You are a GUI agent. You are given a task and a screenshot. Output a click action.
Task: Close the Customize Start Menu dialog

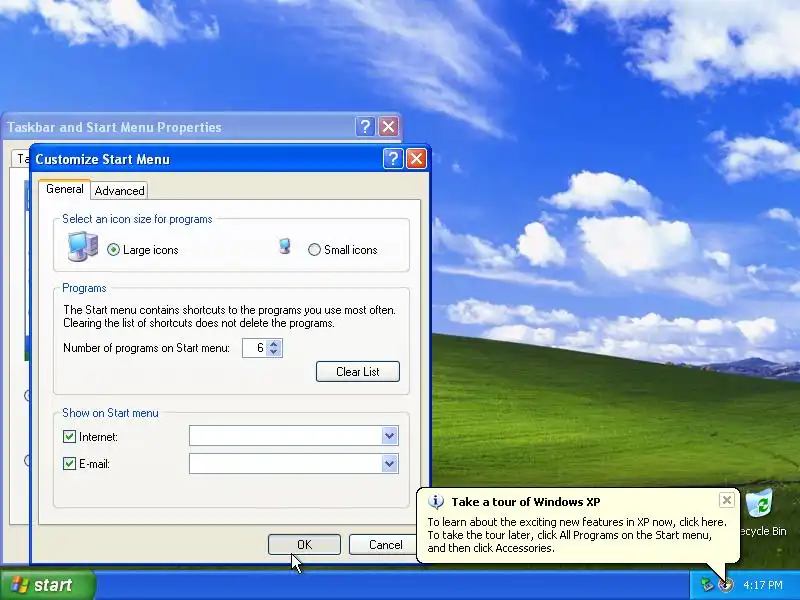[x=416, y=159]
